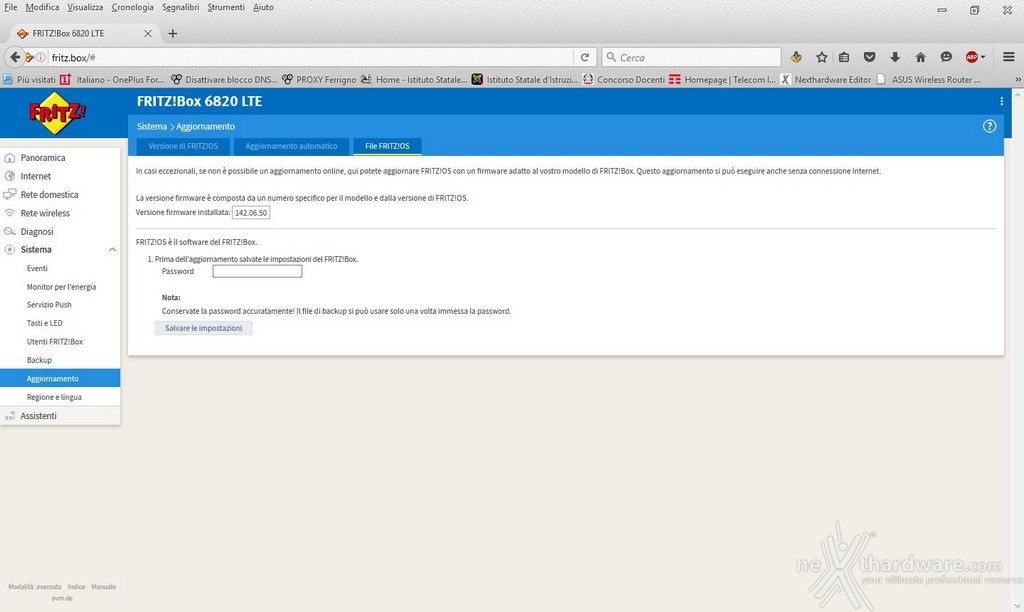
Task: Reload the current page
Action: click(584, 57)
